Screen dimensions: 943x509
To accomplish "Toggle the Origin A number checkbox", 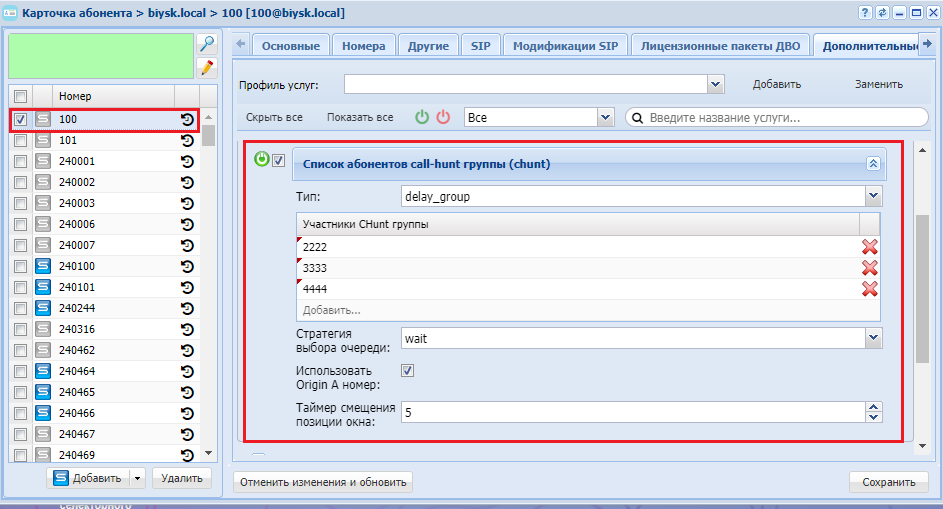I will coord(408,370).
